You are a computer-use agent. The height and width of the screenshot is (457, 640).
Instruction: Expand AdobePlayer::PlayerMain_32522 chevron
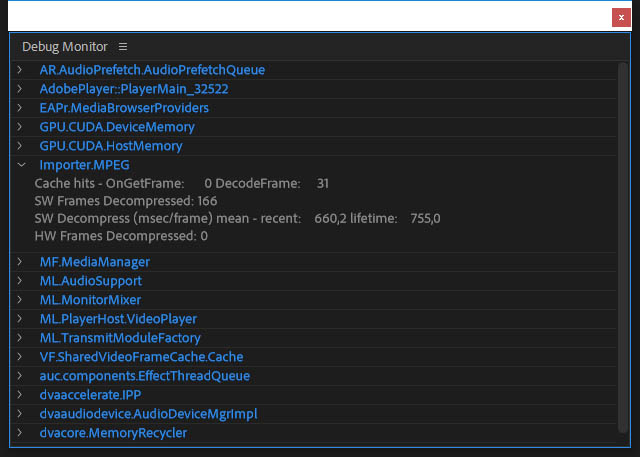pyautogui.click(x=20, y=89)
